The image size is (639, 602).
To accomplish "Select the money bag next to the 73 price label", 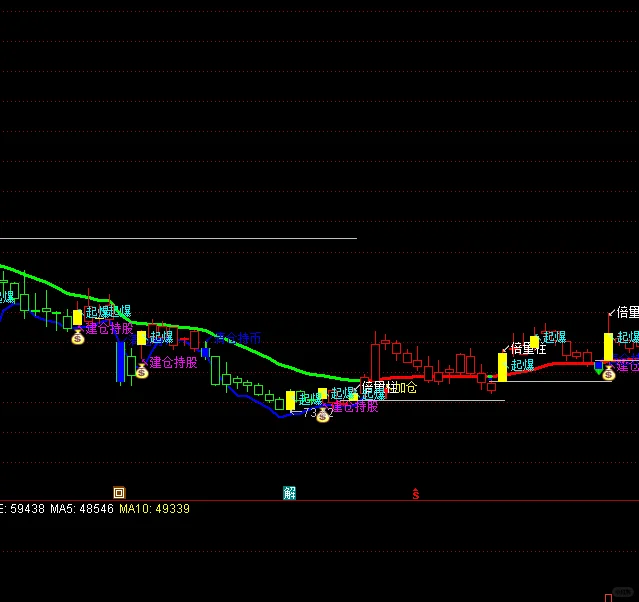I will (323, 415).
